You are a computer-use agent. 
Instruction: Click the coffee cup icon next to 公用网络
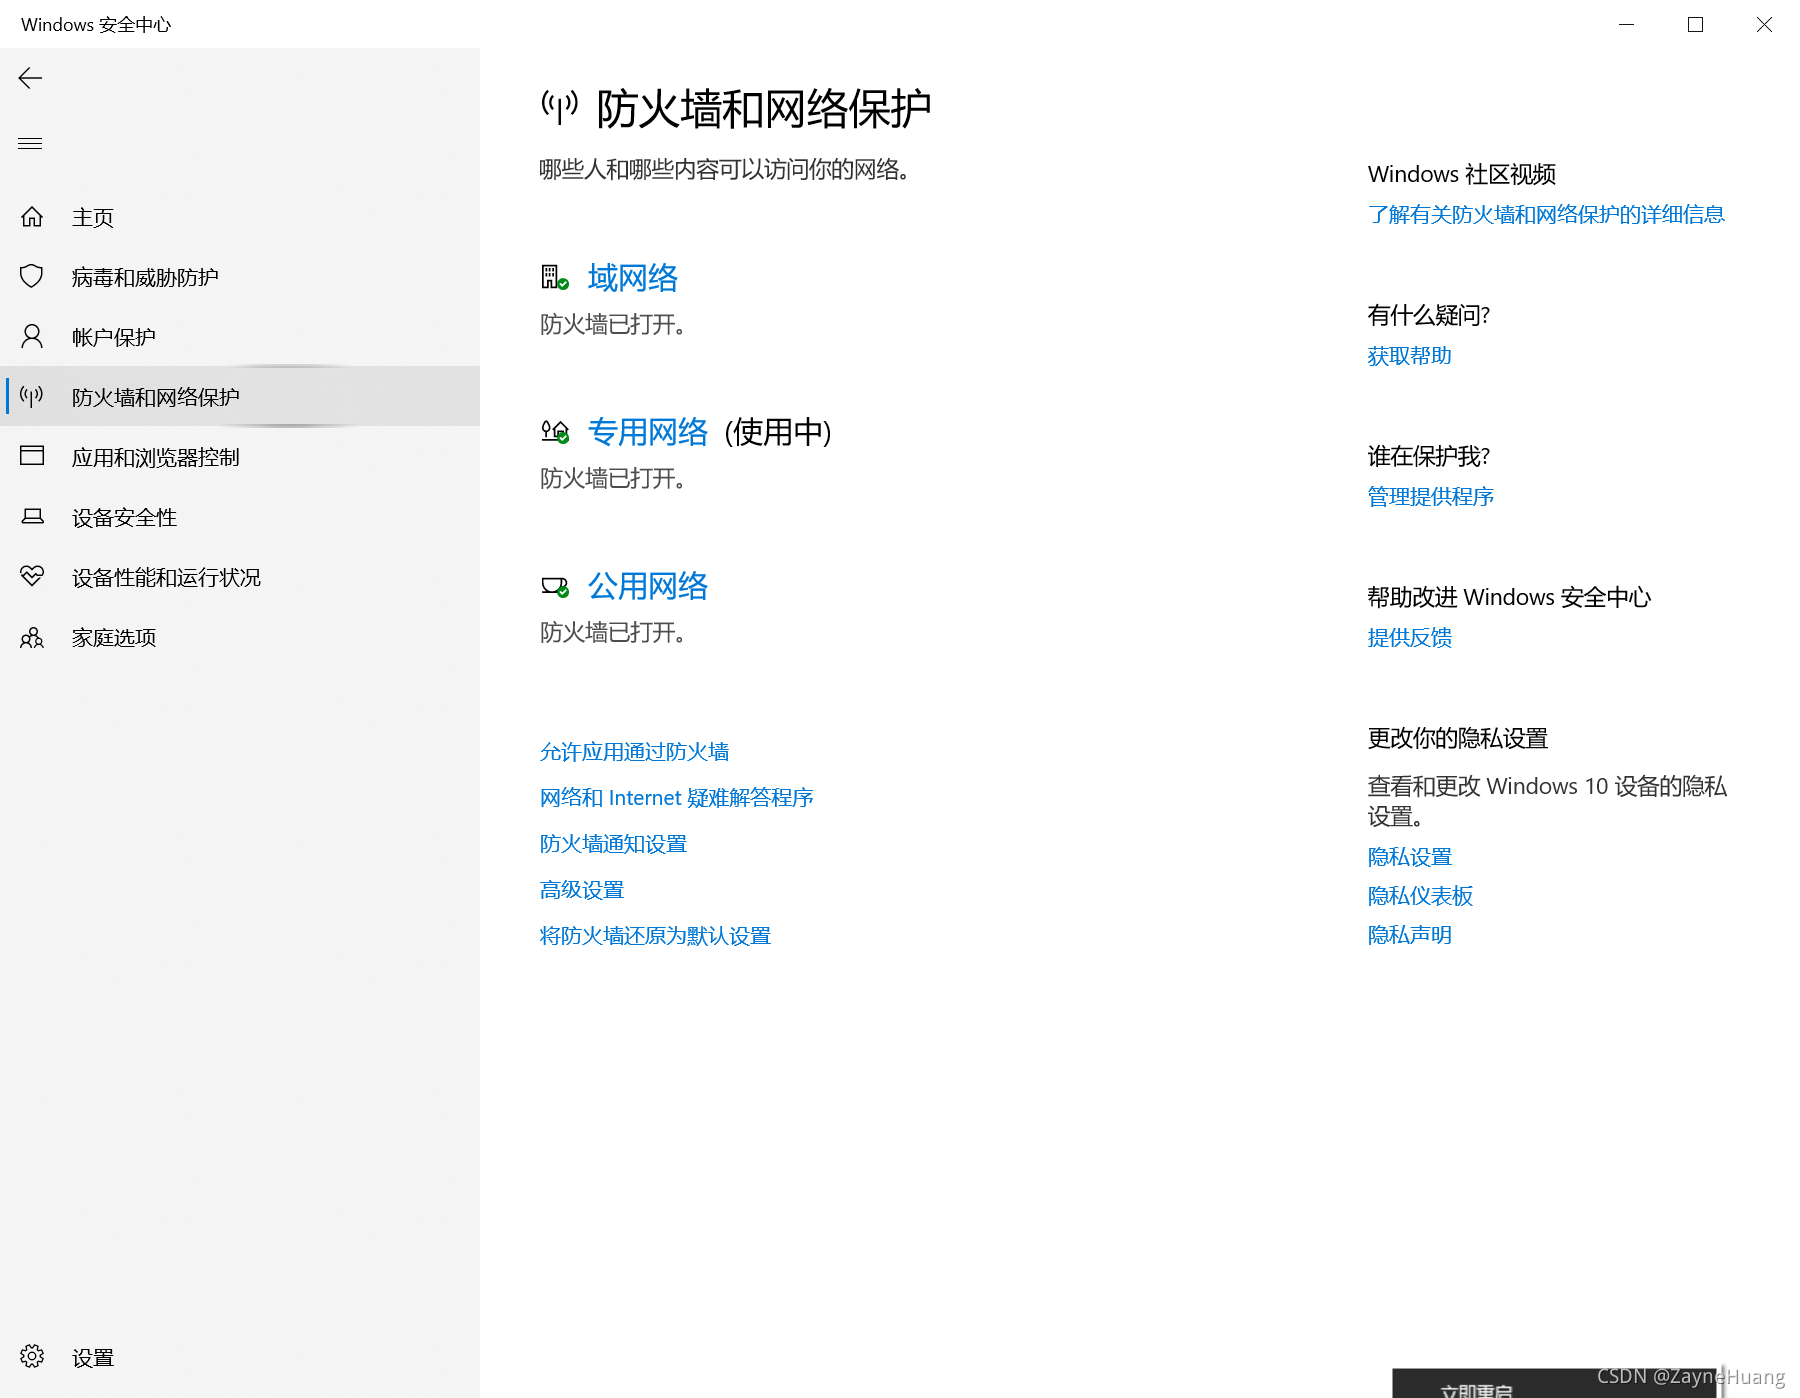click(554, 586)
